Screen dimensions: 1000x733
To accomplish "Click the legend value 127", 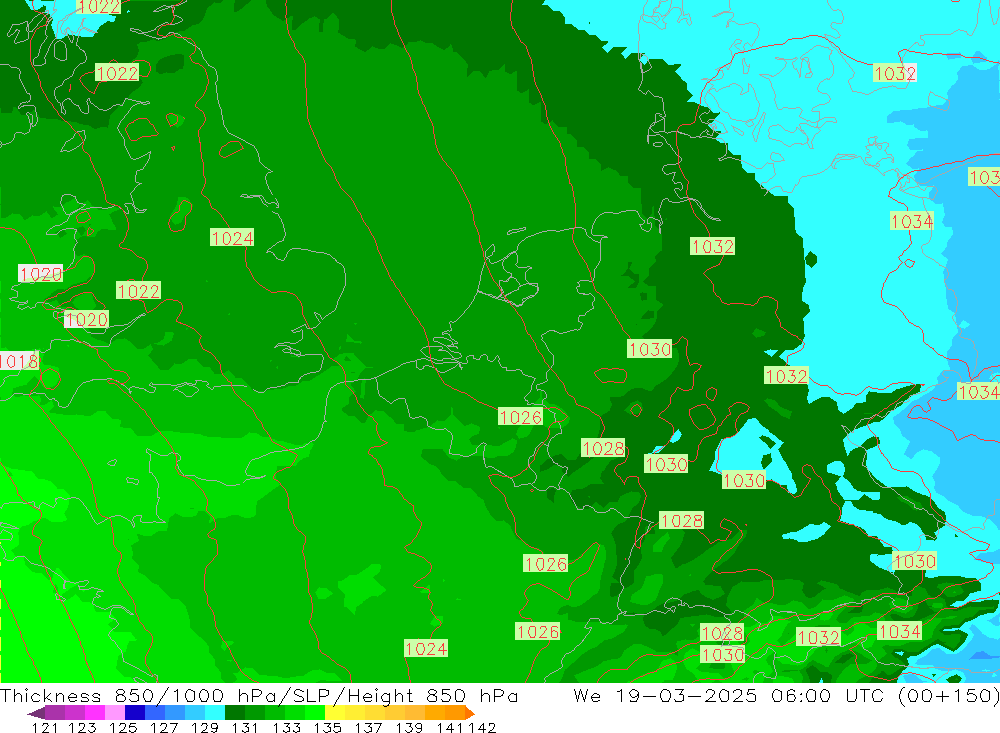I will (x=164, y=727).
